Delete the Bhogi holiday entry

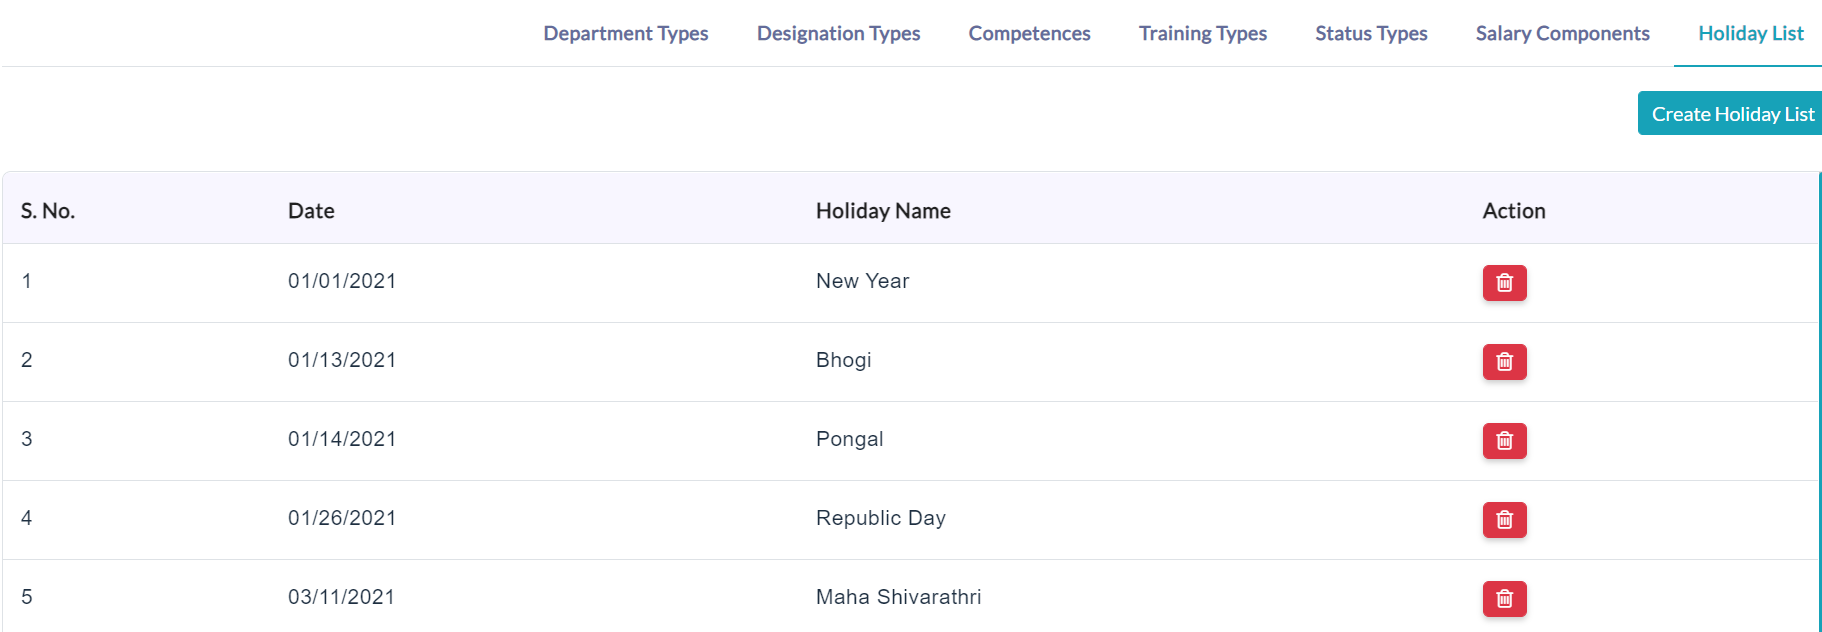click(1504, 362)
